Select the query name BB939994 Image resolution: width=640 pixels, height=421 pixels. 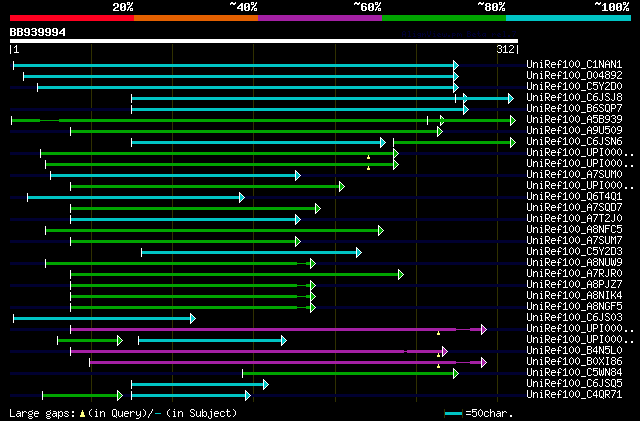38,32
